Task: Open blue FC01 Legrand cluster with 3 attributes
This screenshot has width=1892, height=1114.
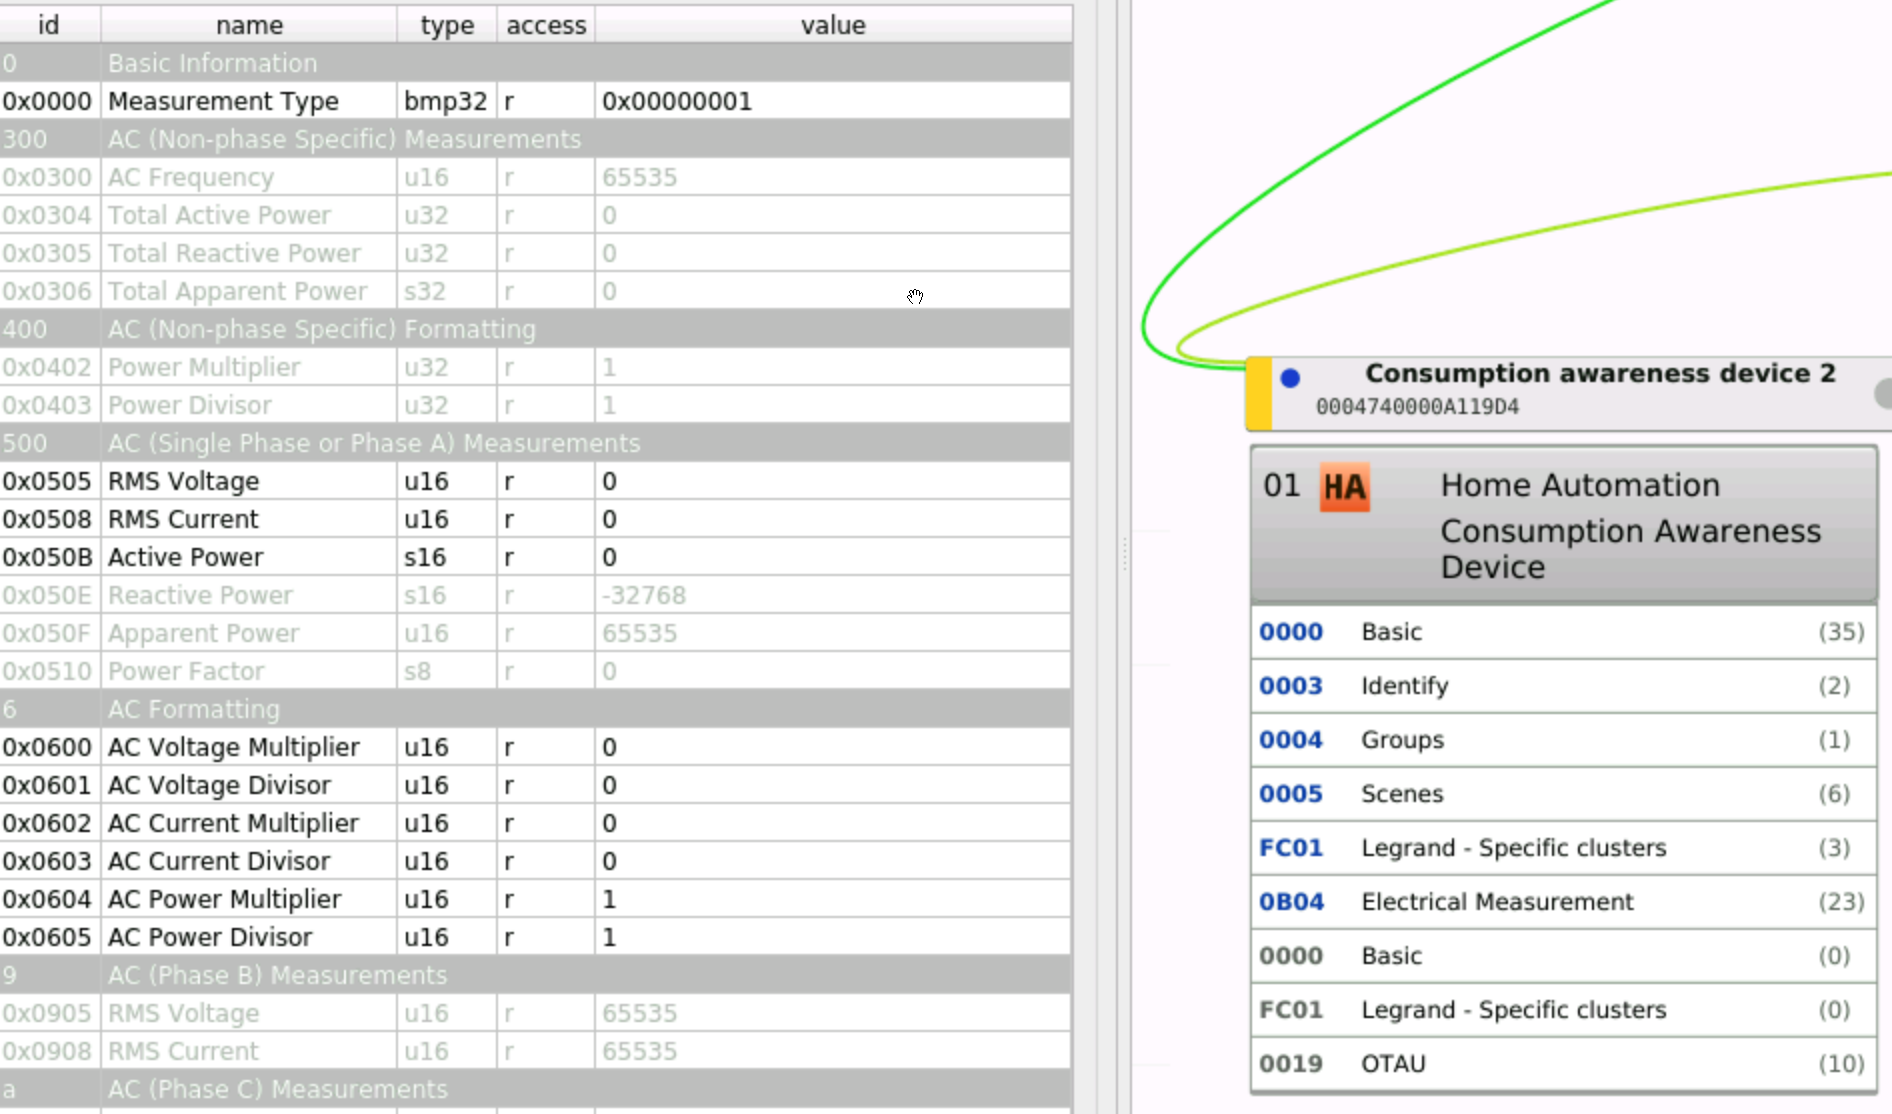Action: point(1563,848)
